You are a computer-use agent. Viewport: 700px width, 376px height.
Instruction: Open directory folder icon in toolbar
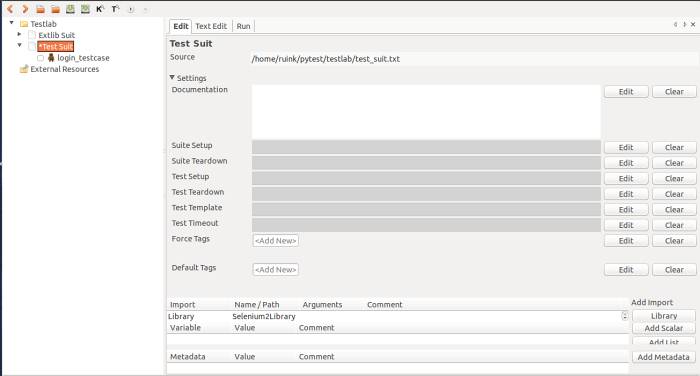click(x=55, y=9)
